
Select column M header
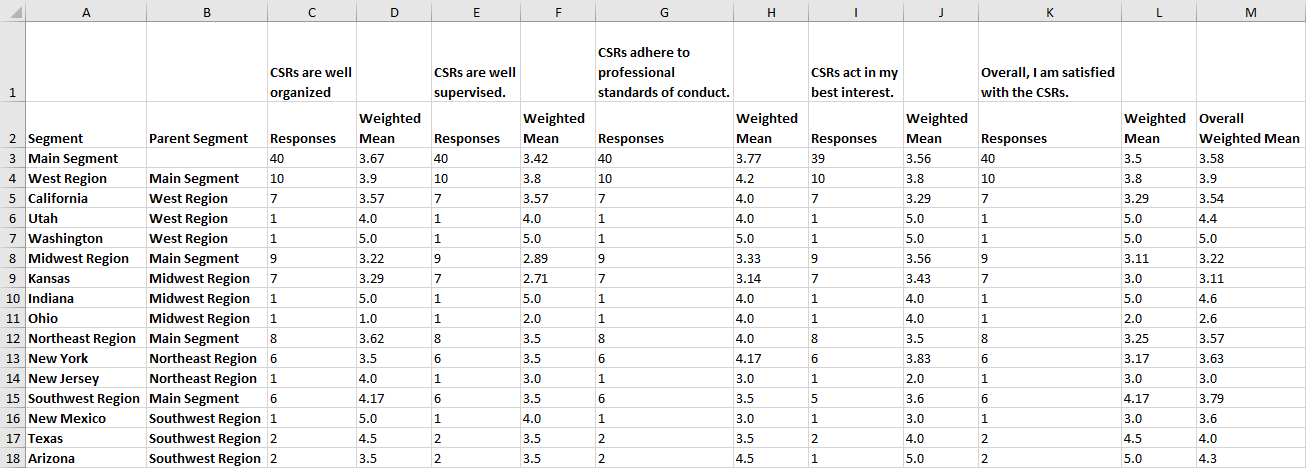click(1250, 11)
